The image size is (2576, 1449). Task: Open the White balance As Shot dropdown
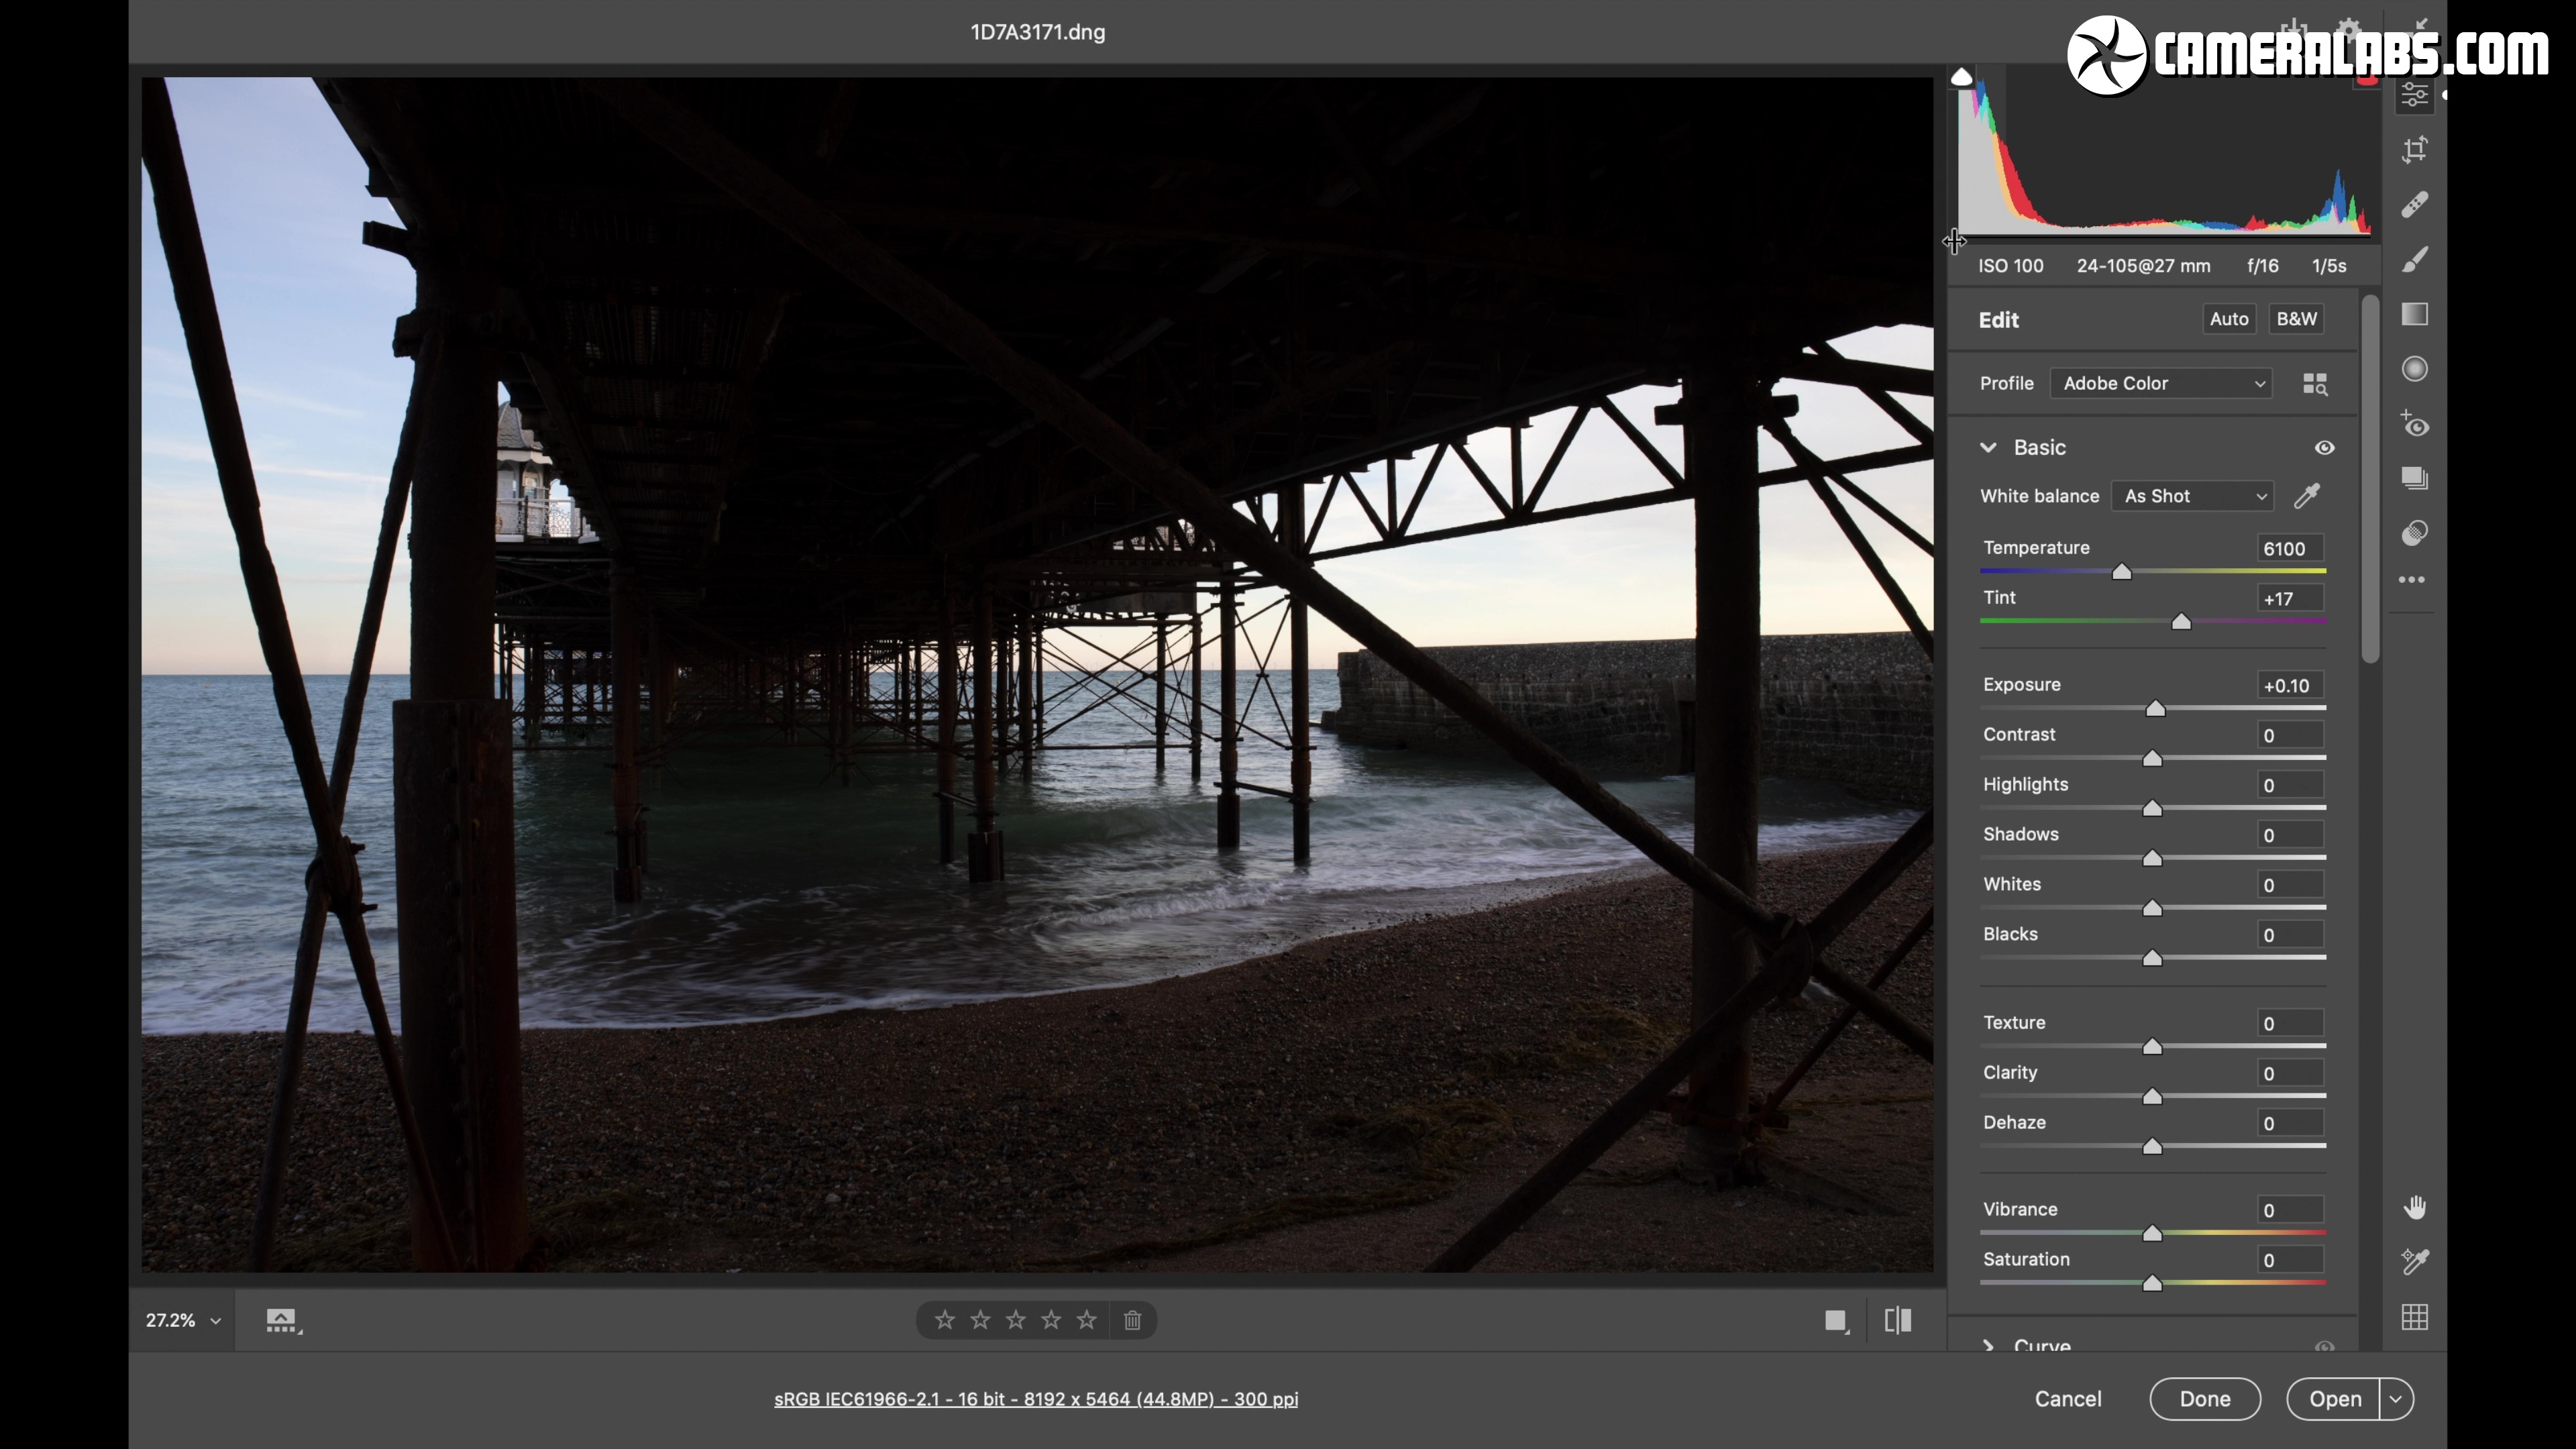[2192, 496]
